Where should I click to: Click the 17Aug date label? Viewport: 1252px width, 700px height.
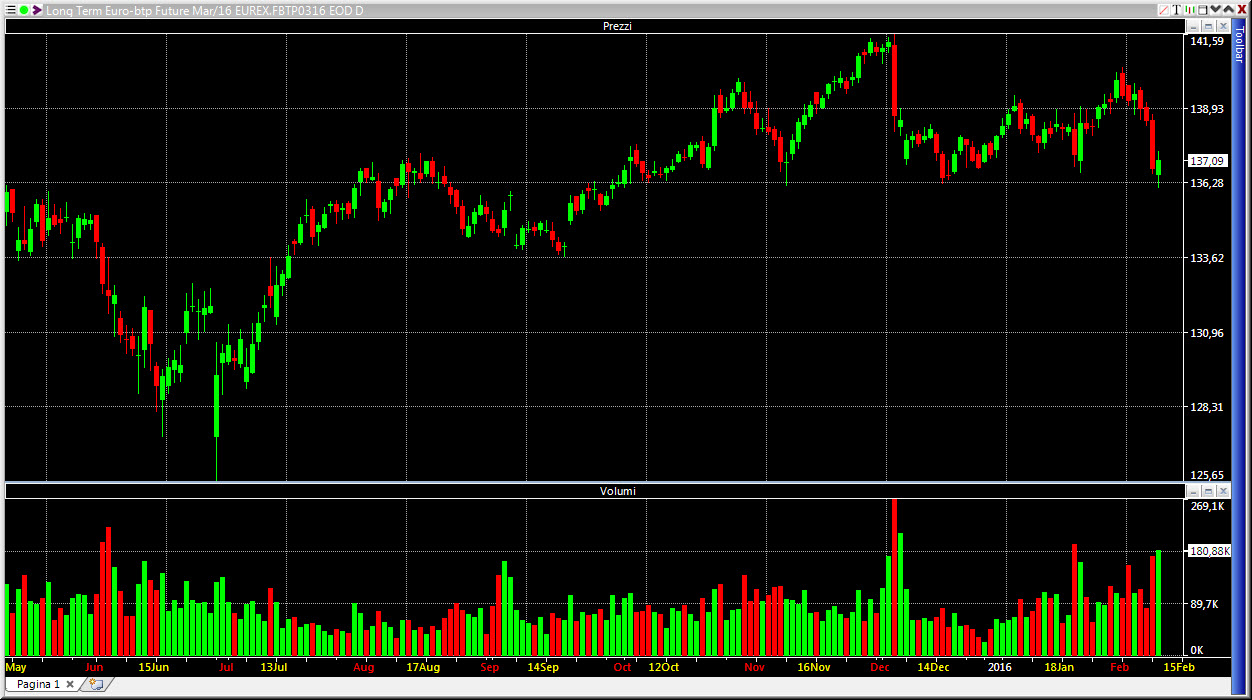(423, 667)
